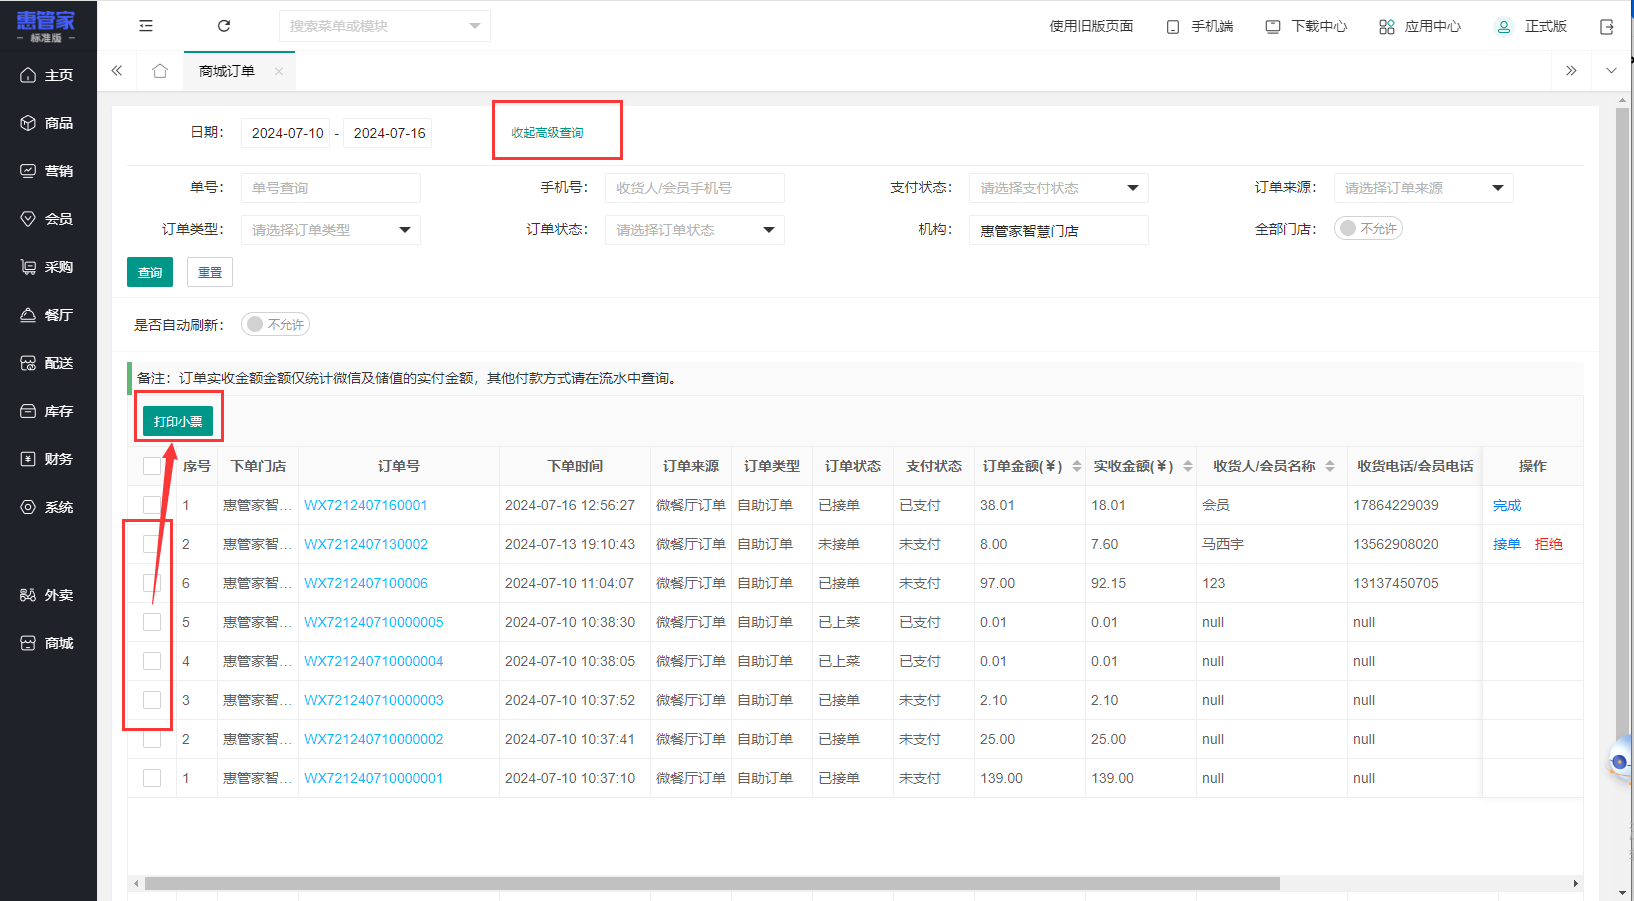The height and width of the screenshot is (901, 1634).
Task: Open the 支付状态 dropdown
Action: coord(1058,188)
